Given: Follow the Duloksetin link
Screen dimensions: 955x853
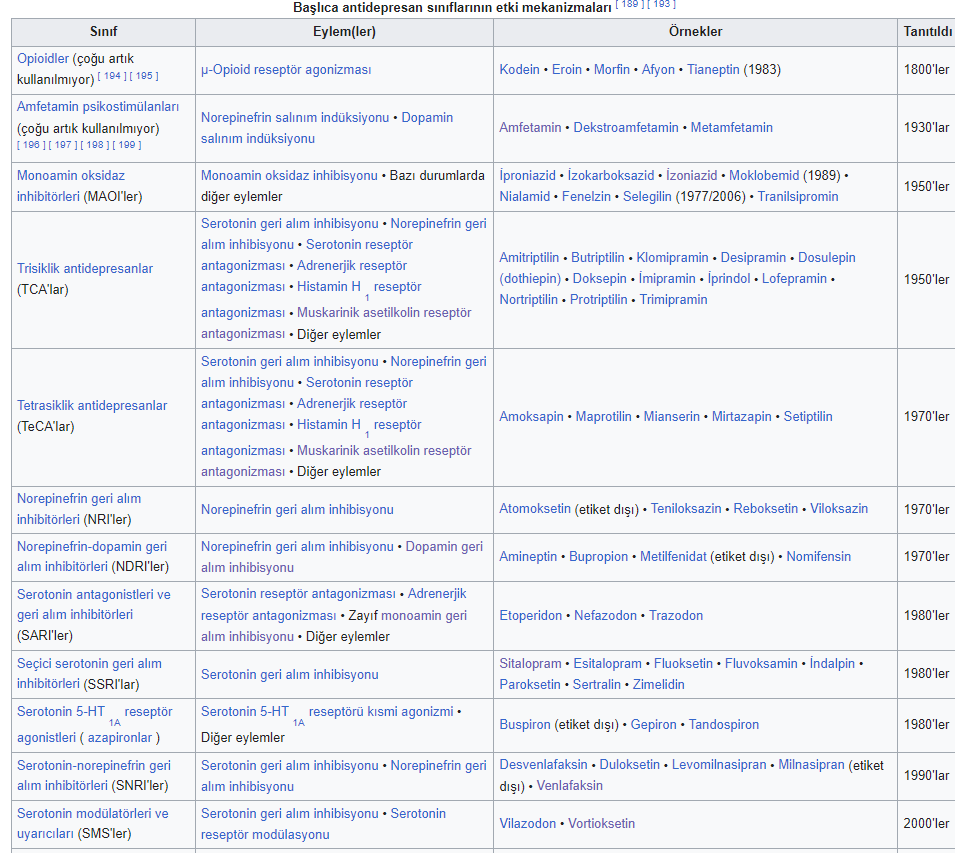Looking at the screenshot, I should pyautogui.click(x=630, y=765).
